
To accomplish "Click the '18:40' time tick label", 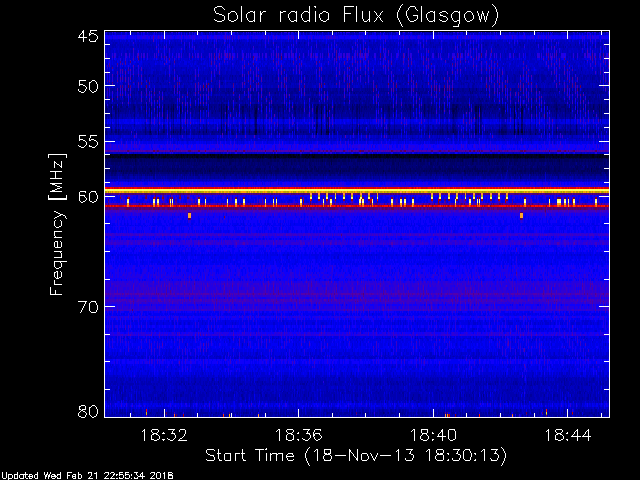I will coord(433,436).
